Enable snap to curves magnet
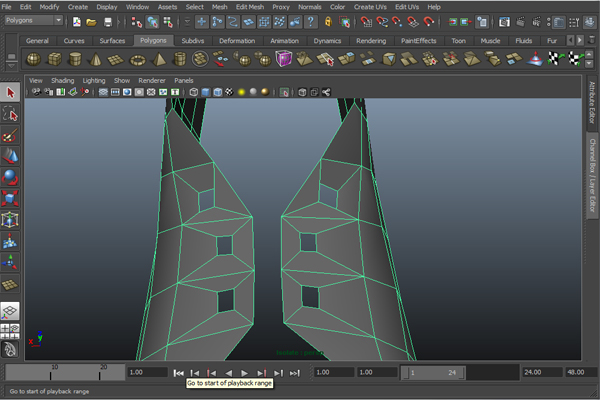 tap(382, 22)
